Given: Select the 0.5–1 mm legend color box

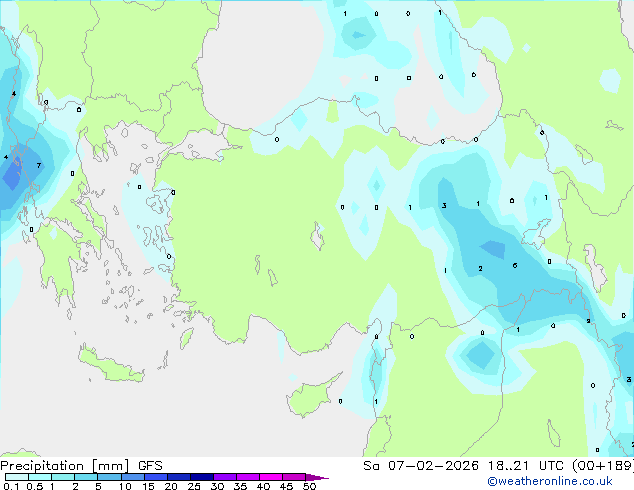Looking at the screenshot, I should [x=40, y=477].
